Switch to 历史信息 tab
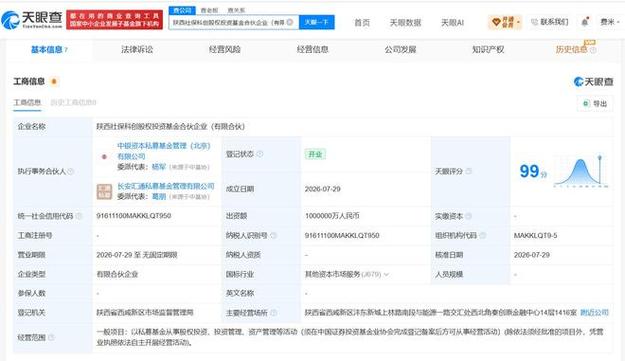The height and width of the screenshot is (361, 625). (571, 49)
